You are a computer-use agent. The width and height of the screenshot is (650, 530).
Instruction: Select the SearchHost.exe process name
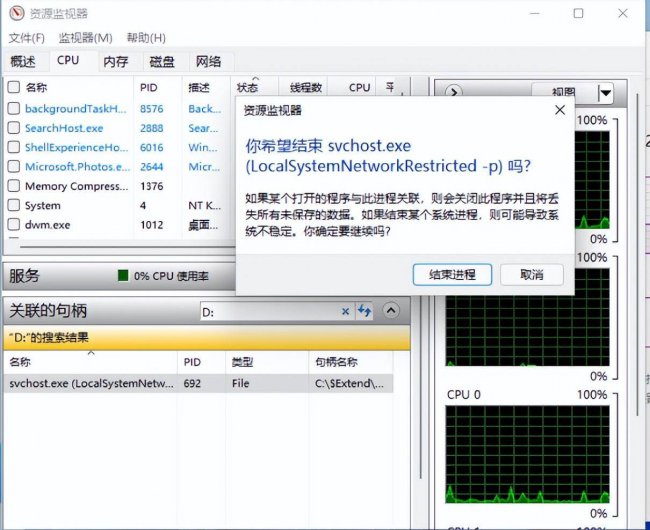click(64, 128)
